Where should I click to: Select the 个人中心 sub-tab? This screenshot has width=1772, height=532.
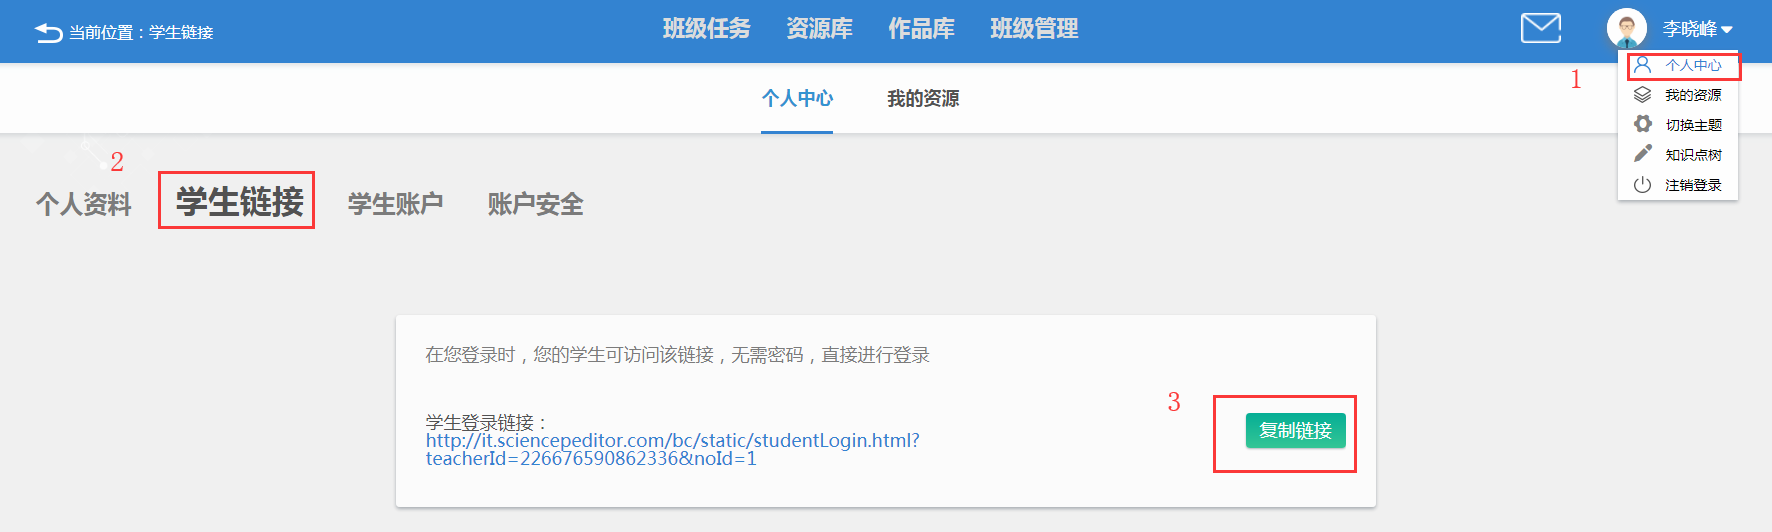(x=797, y=99)
